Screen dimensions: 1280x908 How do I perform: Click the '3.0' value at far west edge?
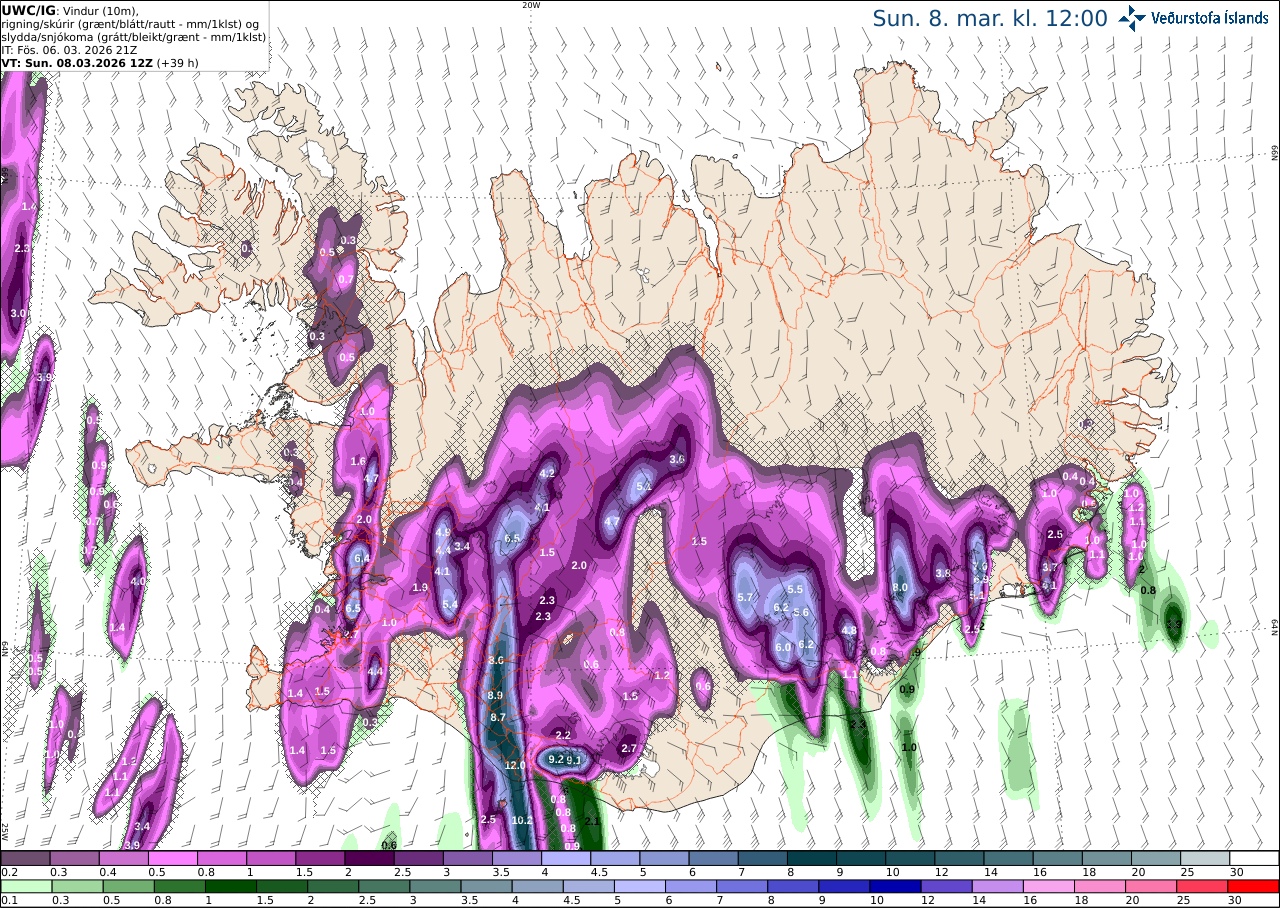[x=18, y=313]
